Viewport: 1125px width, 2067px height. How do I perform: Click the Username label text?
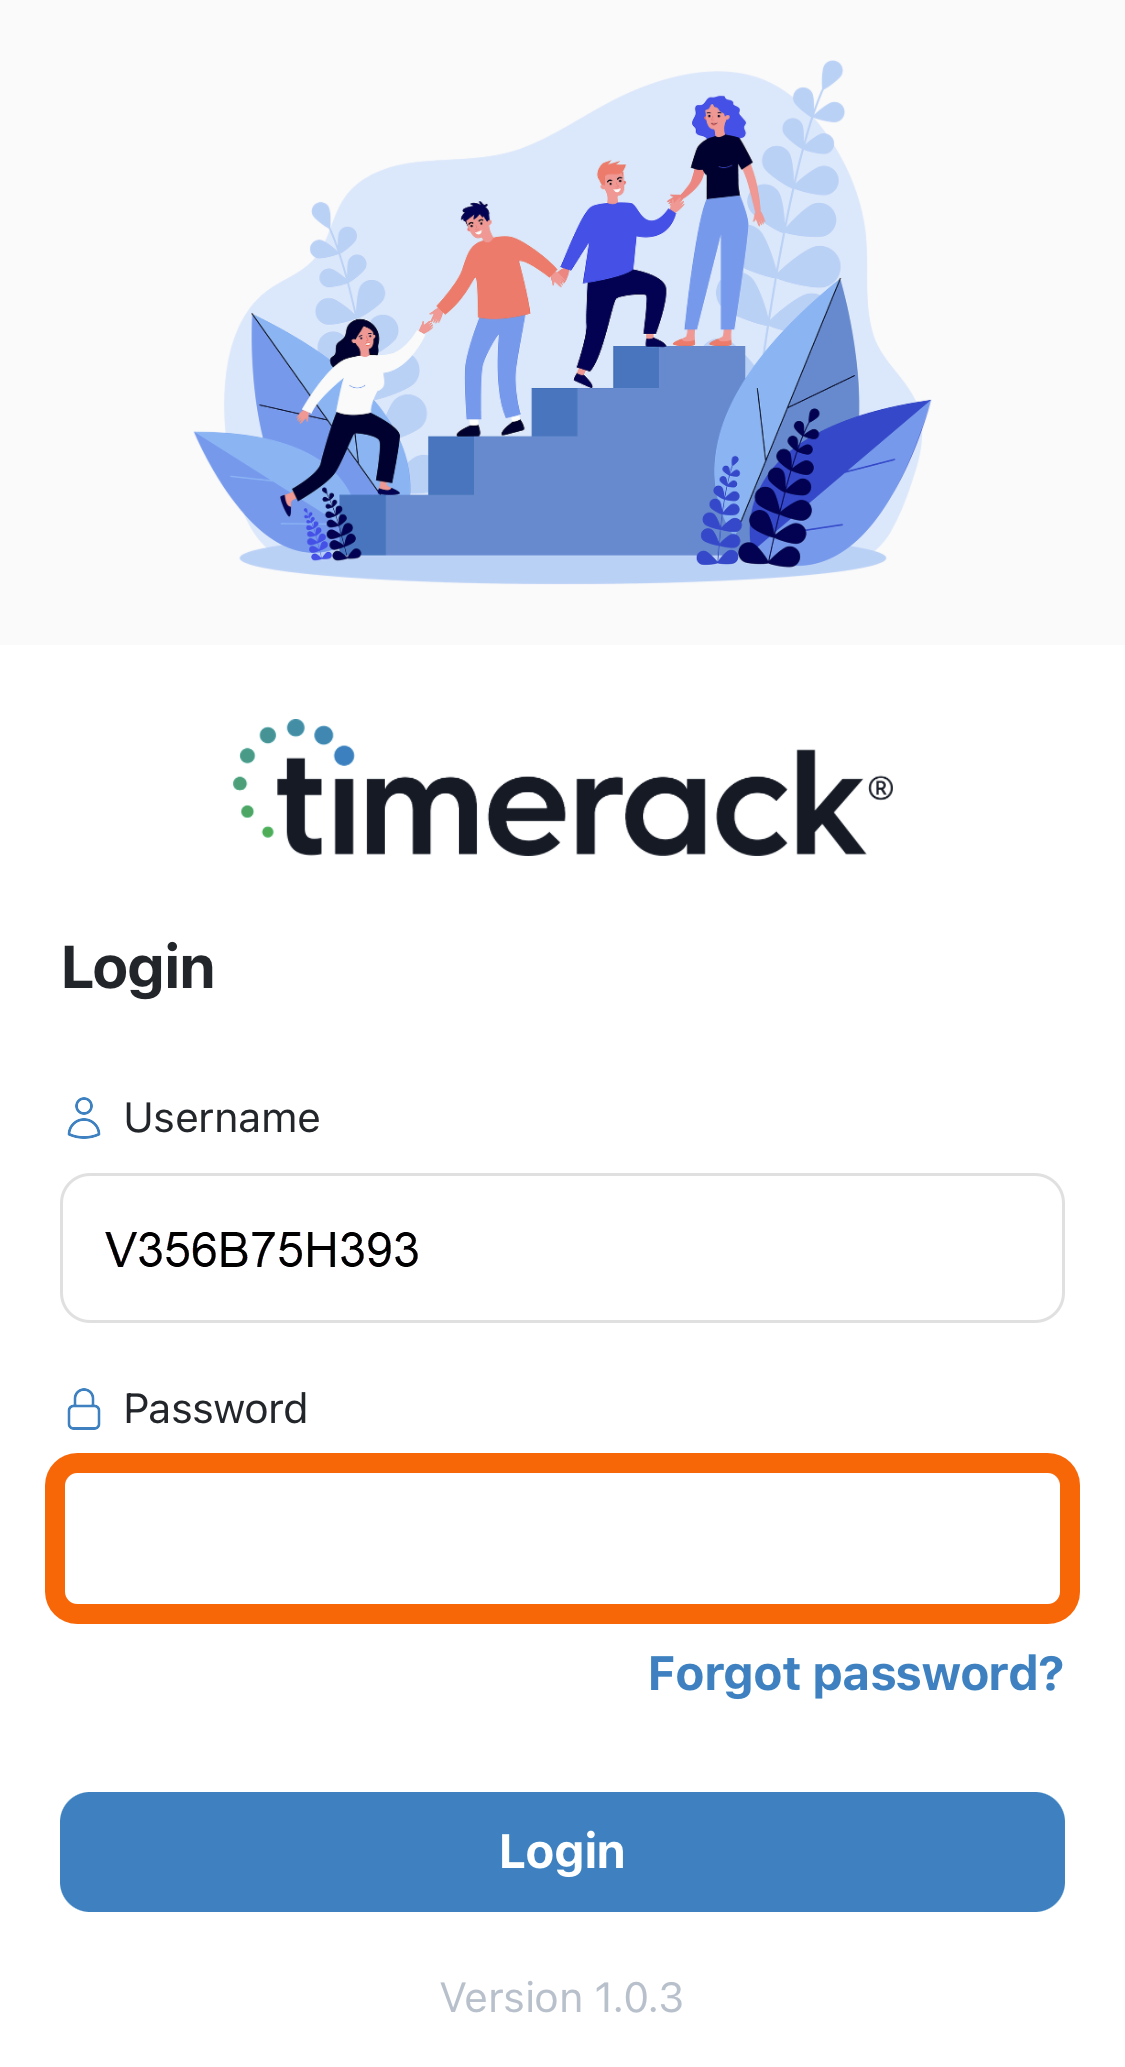pos(222,1118)
